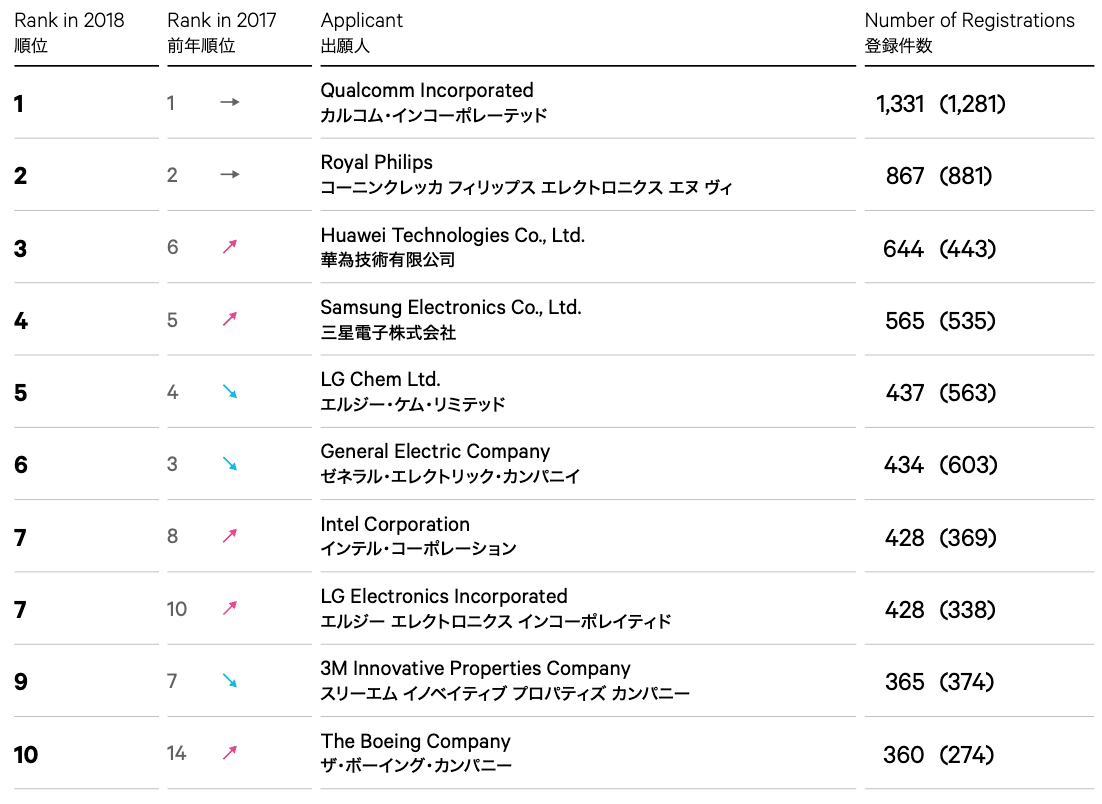
Task: Click Qualcomm's 1,331 registrations figure
Action: 899,104
